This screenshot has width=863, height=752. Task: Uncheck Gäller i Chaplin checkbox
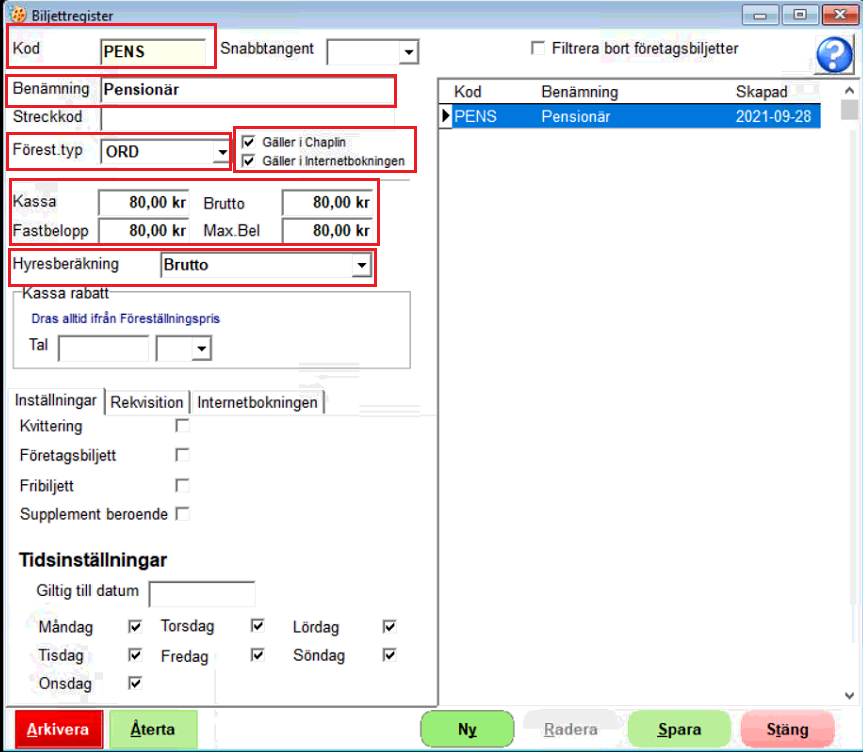point(248,142)
